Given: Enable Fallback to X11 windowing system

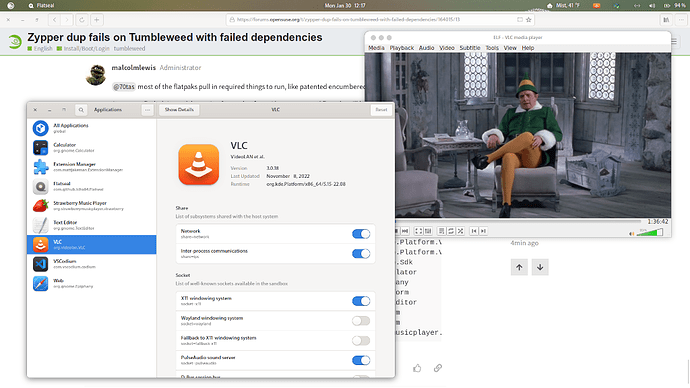Looking at the screenshot, I should 361,341.
